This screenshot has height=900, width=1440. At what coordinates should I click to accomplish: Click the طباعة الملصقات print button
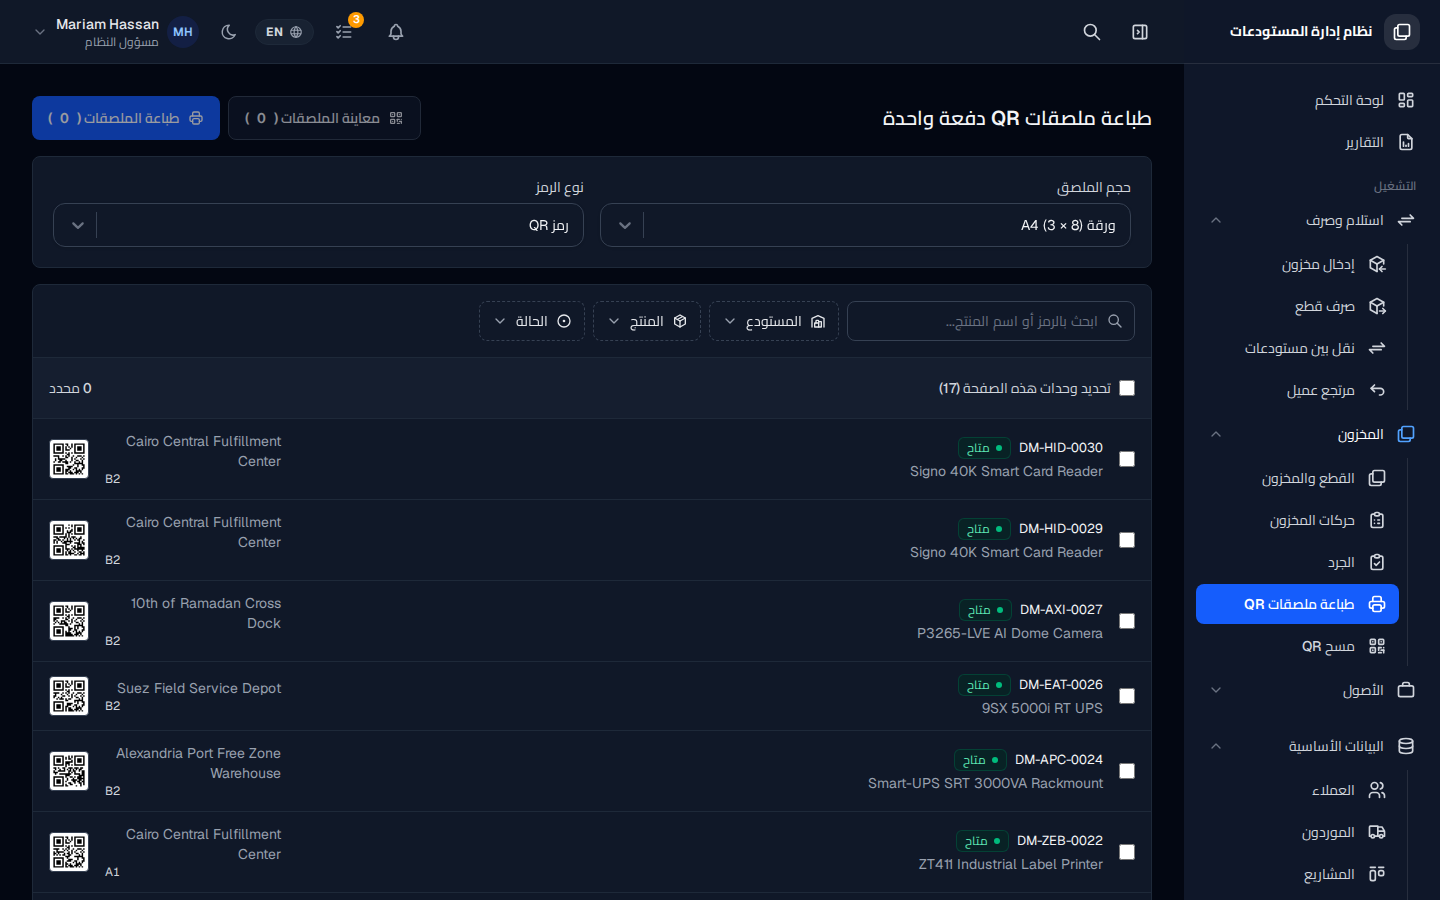pos(126,118)
